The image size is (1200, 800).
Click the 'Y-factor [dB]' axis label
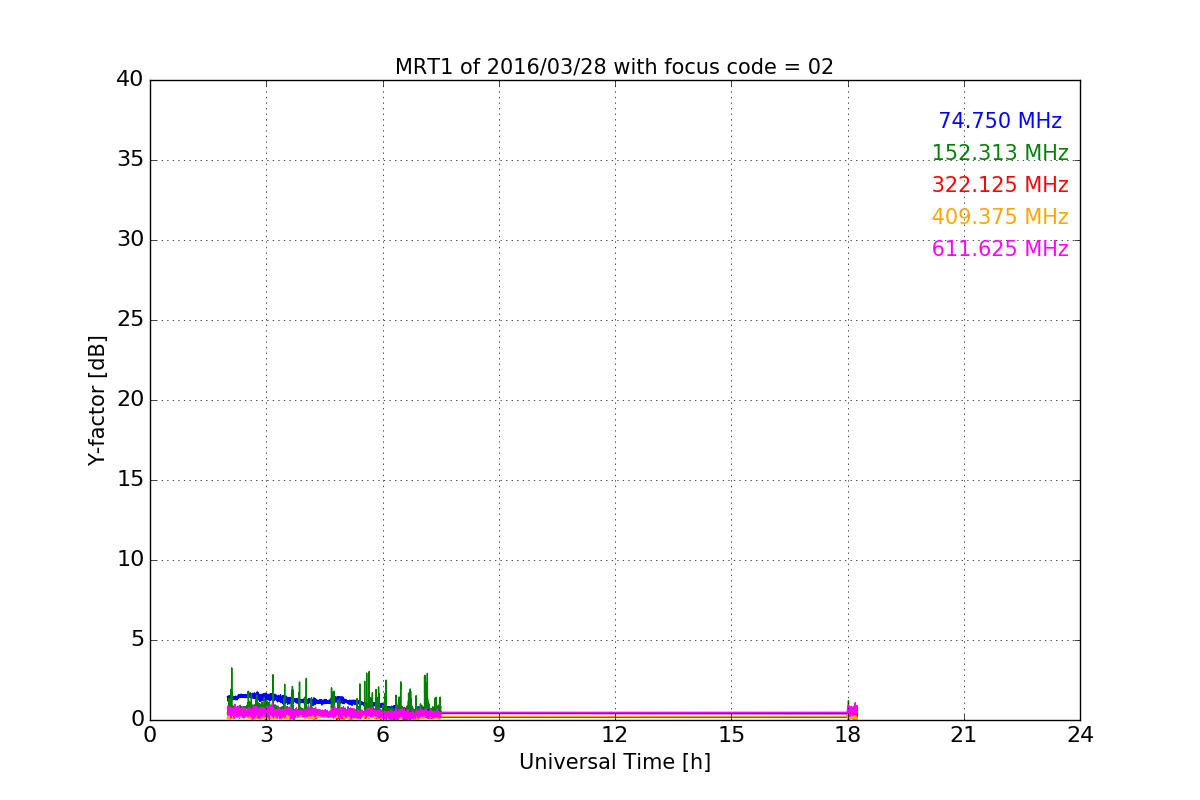(x=97, y=400)
